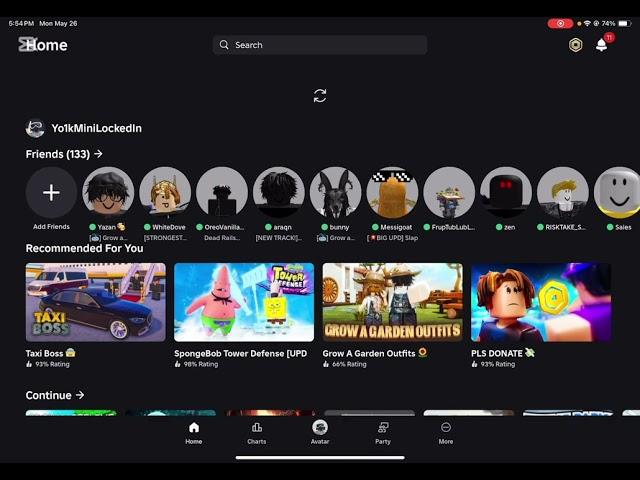Click the Home page title

click(x=47, y=45)
